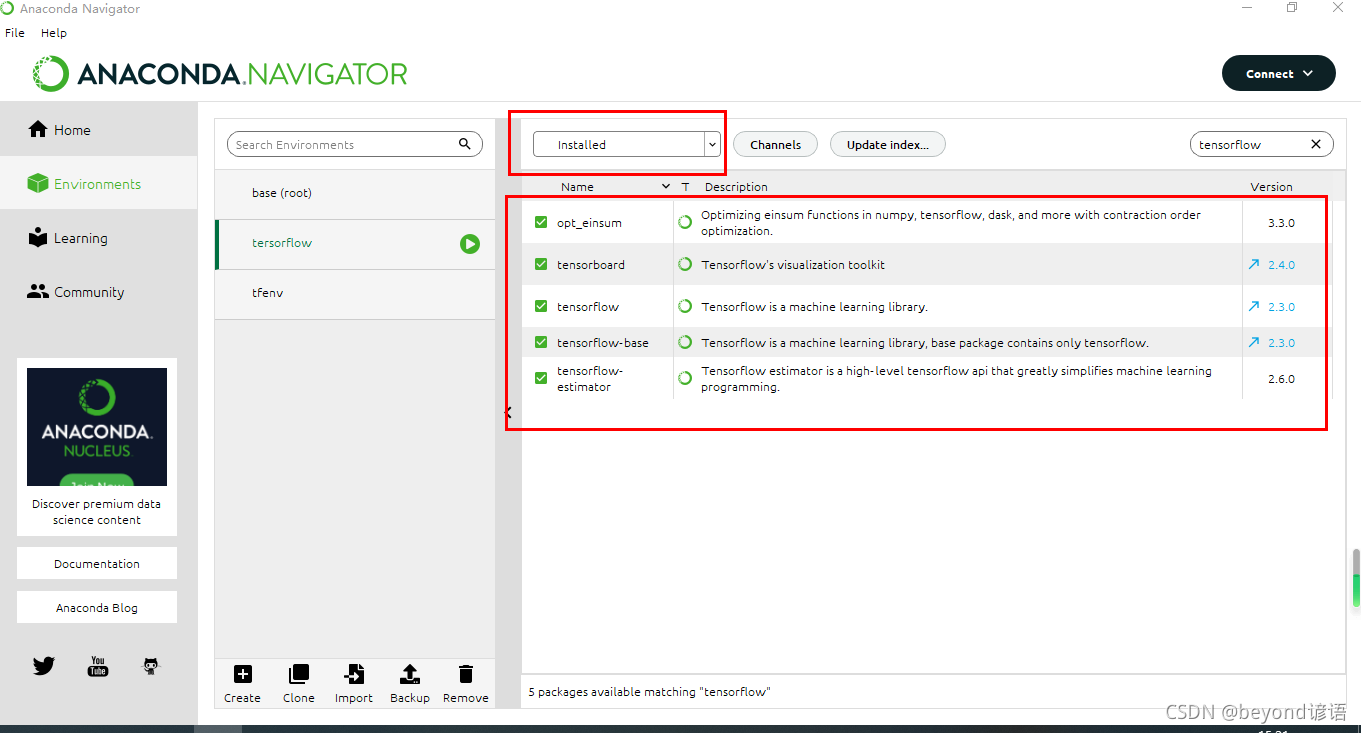The width and height of the screenshot is (1361, 733).
Task: Click the package list vertical scrollbar
Action: point(1355,577)
